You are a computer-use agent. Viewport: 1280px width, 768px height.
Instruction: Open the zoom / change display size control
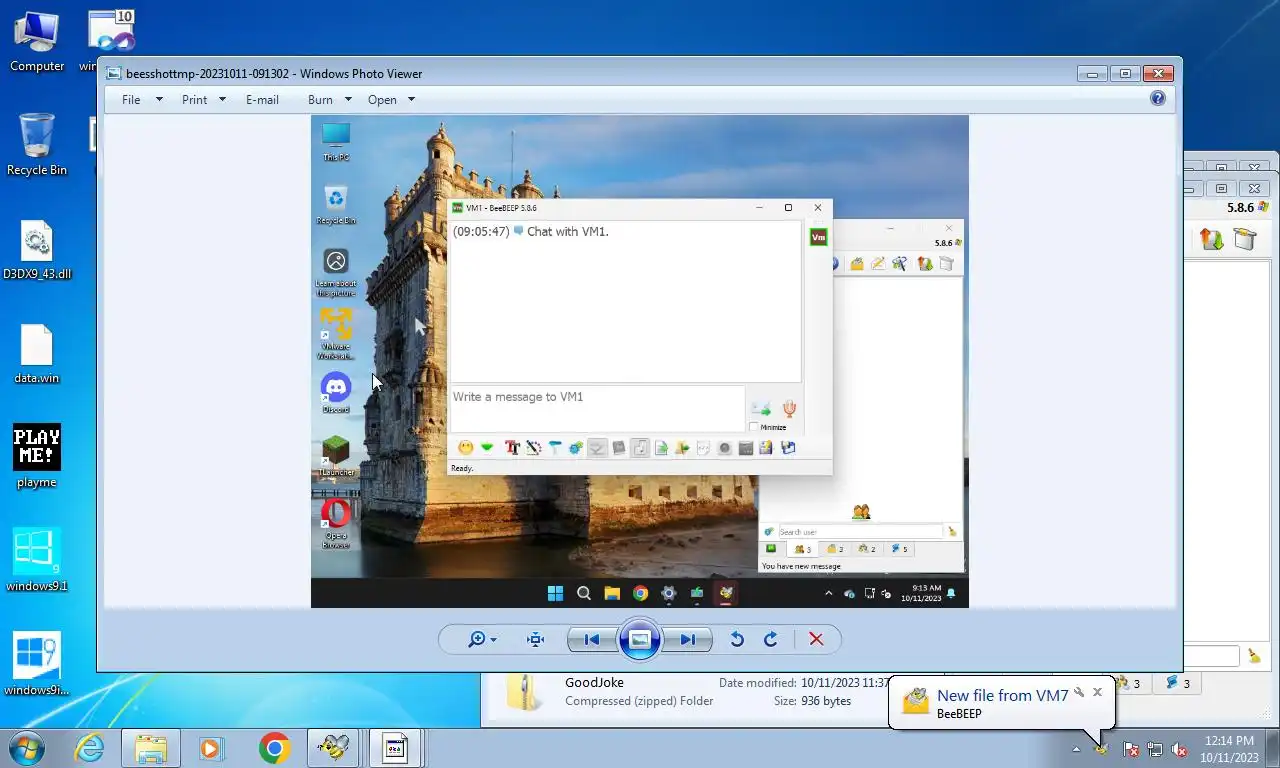[482, 639]
